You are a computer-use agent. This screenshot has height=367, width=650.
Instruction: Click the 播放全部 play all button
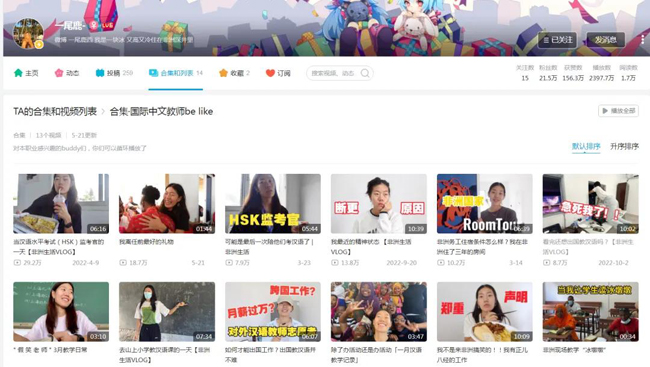point(618,111)
